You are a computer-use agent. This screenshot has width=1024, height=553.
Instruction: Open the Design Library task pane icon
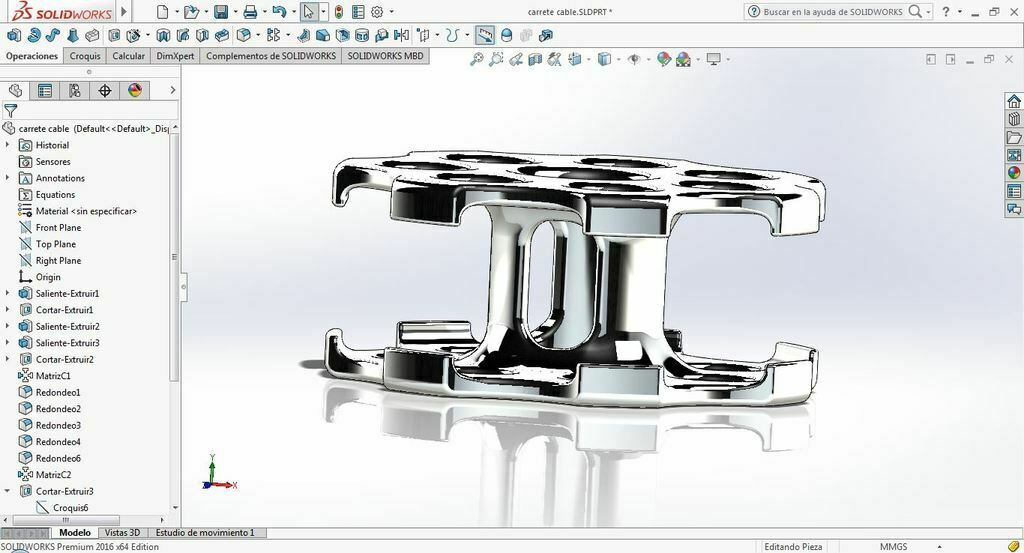pos(1014,119)
